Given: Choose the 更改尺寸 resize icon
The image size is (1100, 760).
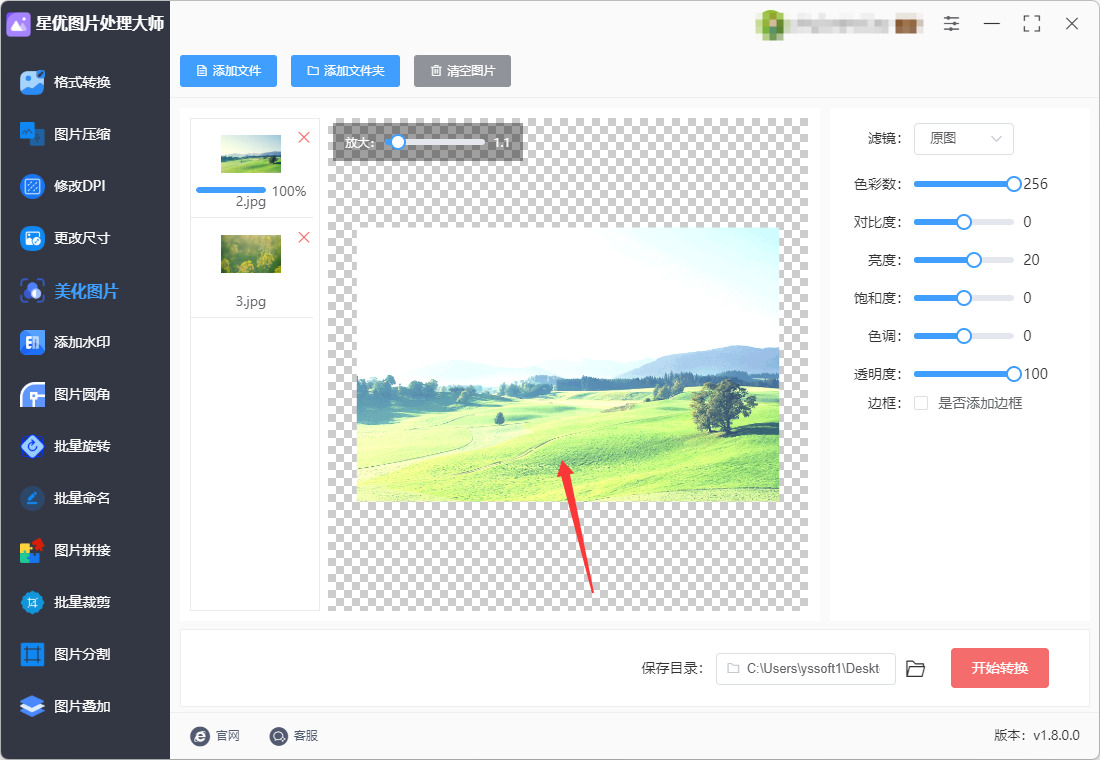Looking at the screenshot, I should pyautogui.click(x=32, y=239).
